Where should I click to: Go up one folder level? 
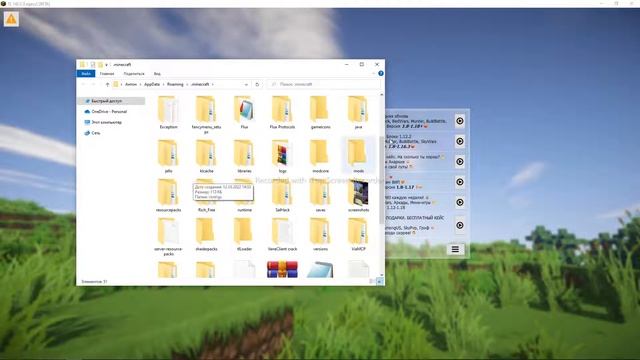(x=107, y=84)
